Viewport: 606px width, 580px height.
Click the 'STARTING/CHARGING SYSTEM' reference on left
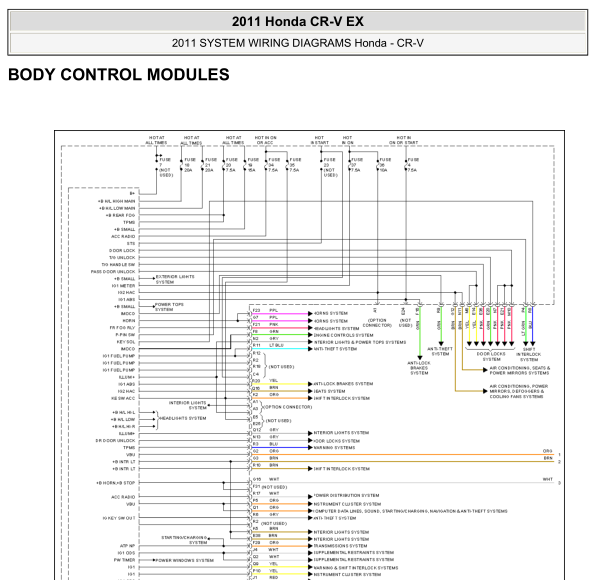click(x=184, y=540)
